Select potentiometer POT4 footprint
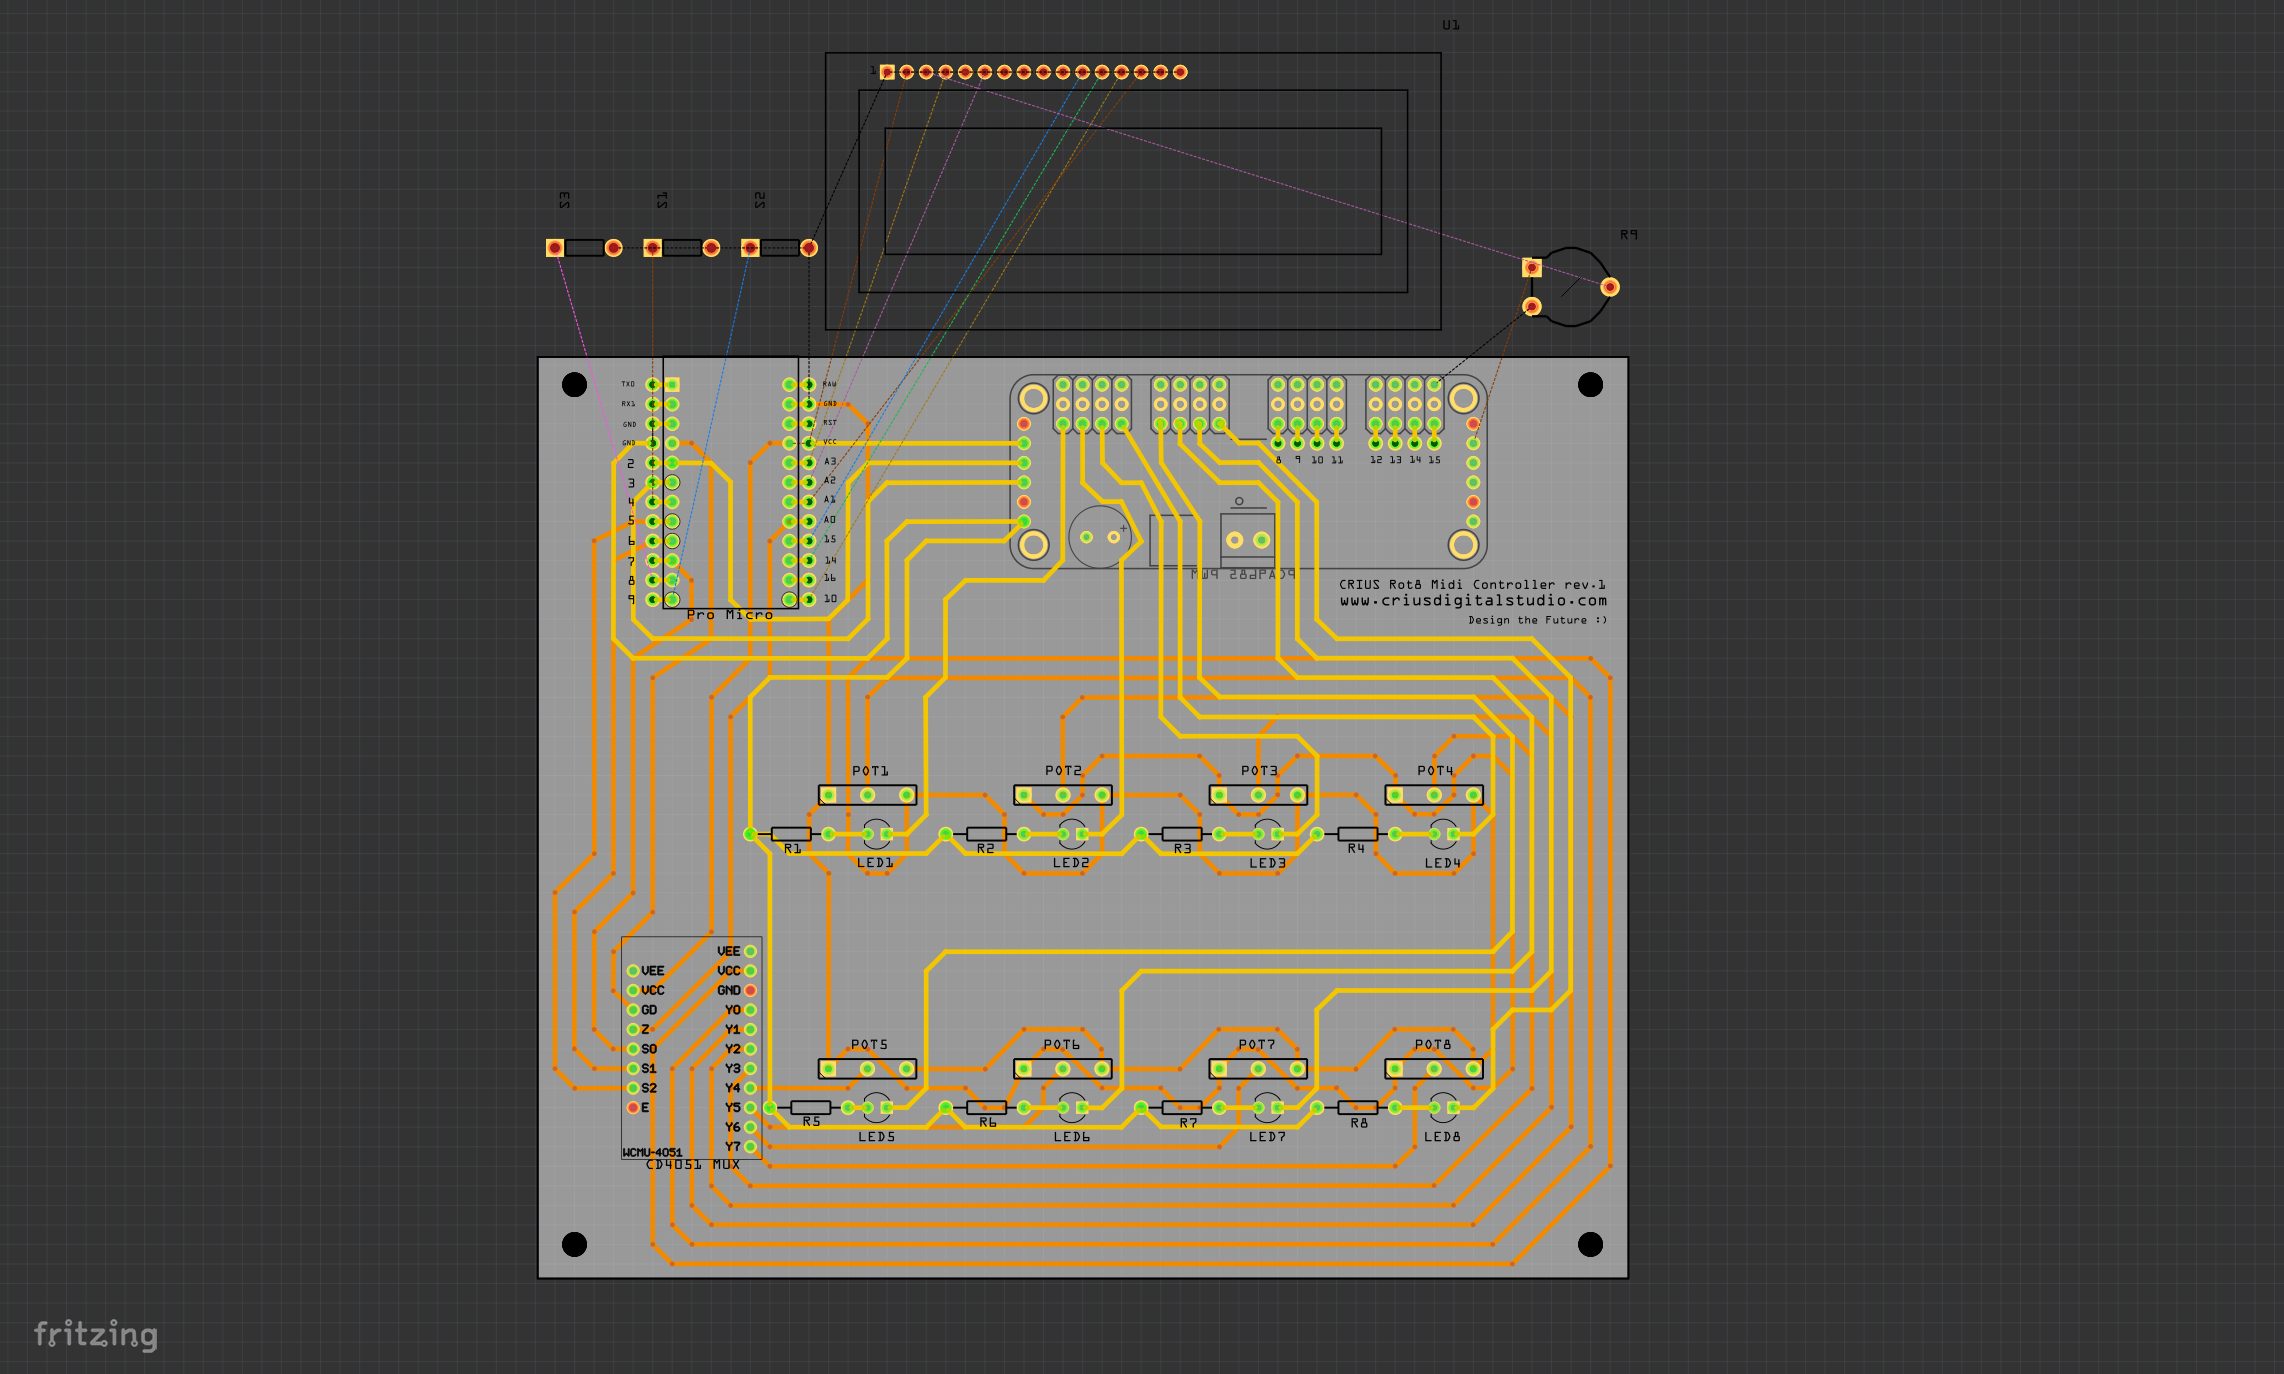 pyautogui.click(x=1436, y=793)
